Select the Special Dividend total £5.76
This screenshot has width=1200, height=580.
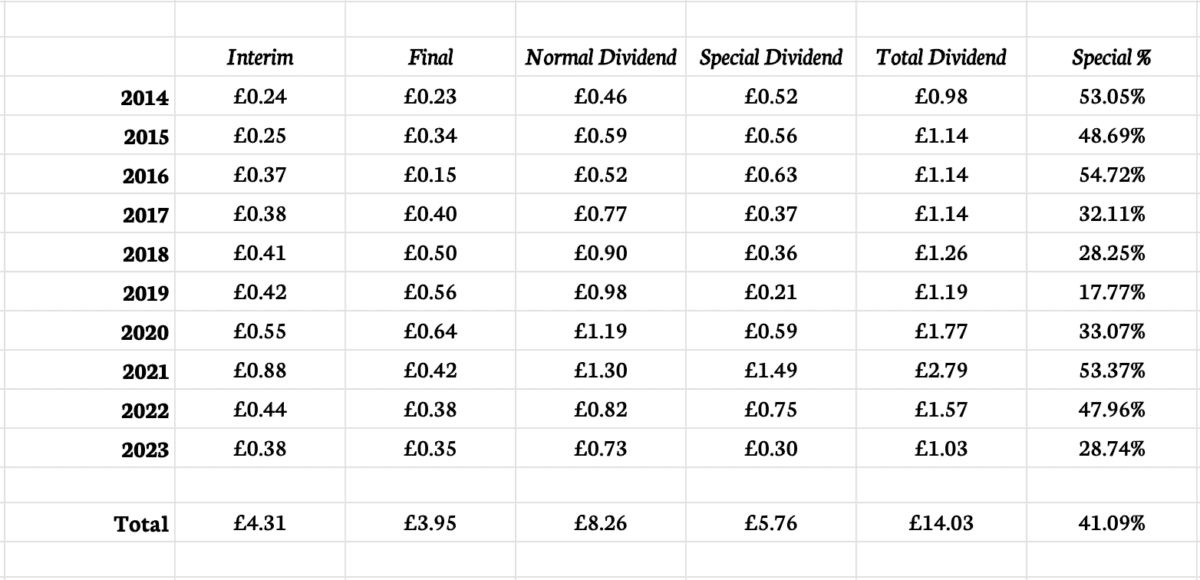pyautogui.click(x=771, y=523)
